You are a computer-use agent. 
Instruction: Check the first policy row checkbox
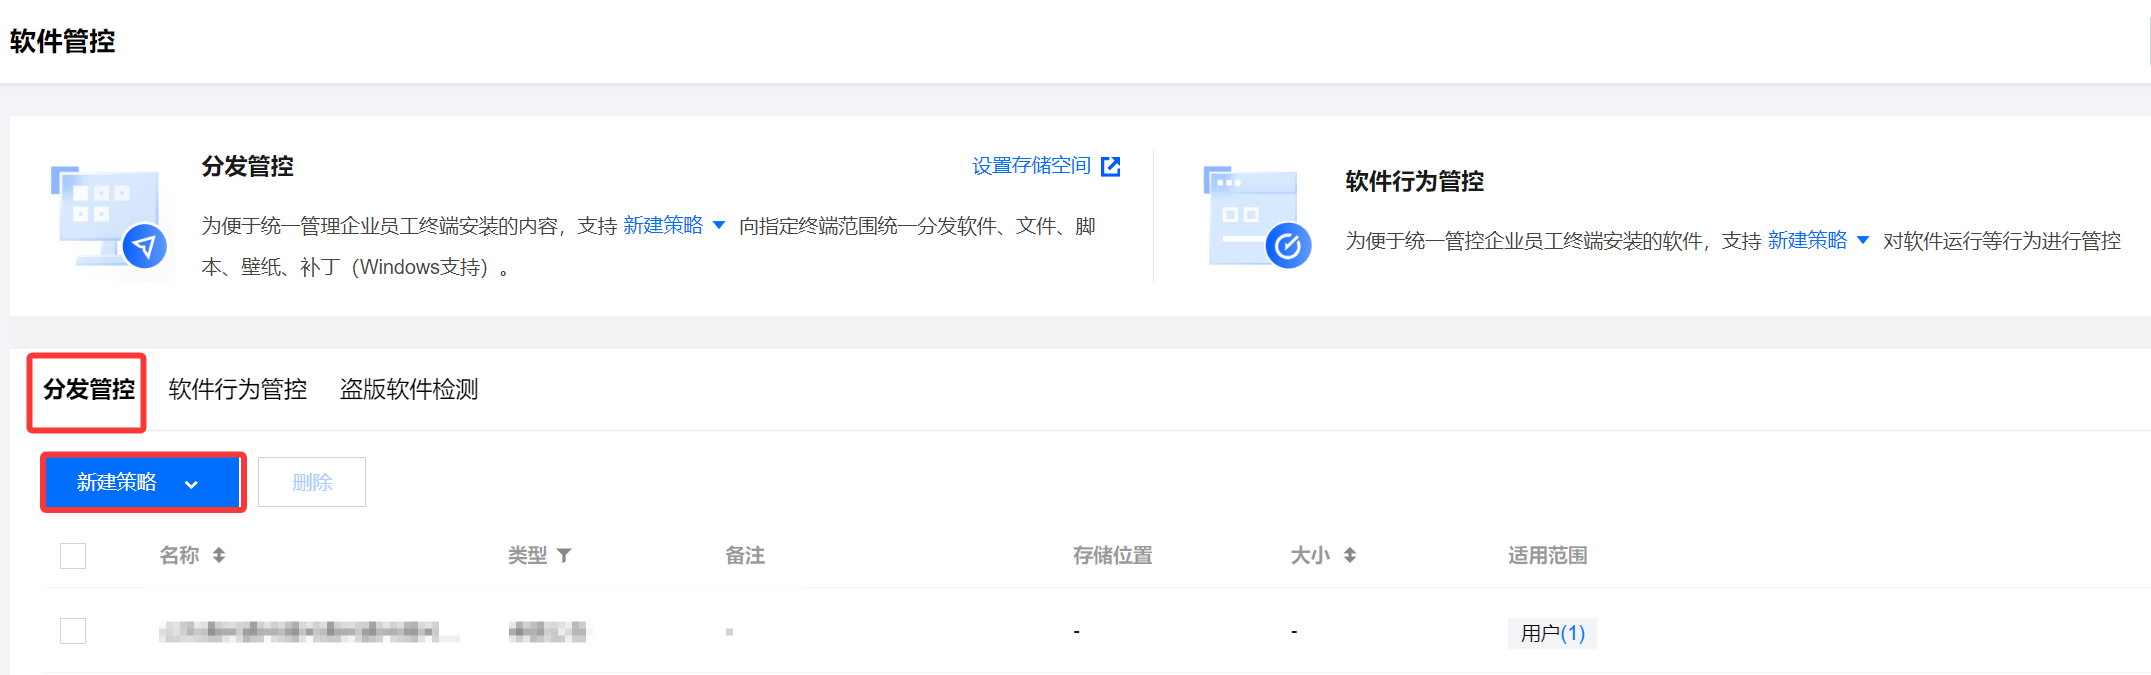pos(73,631)
